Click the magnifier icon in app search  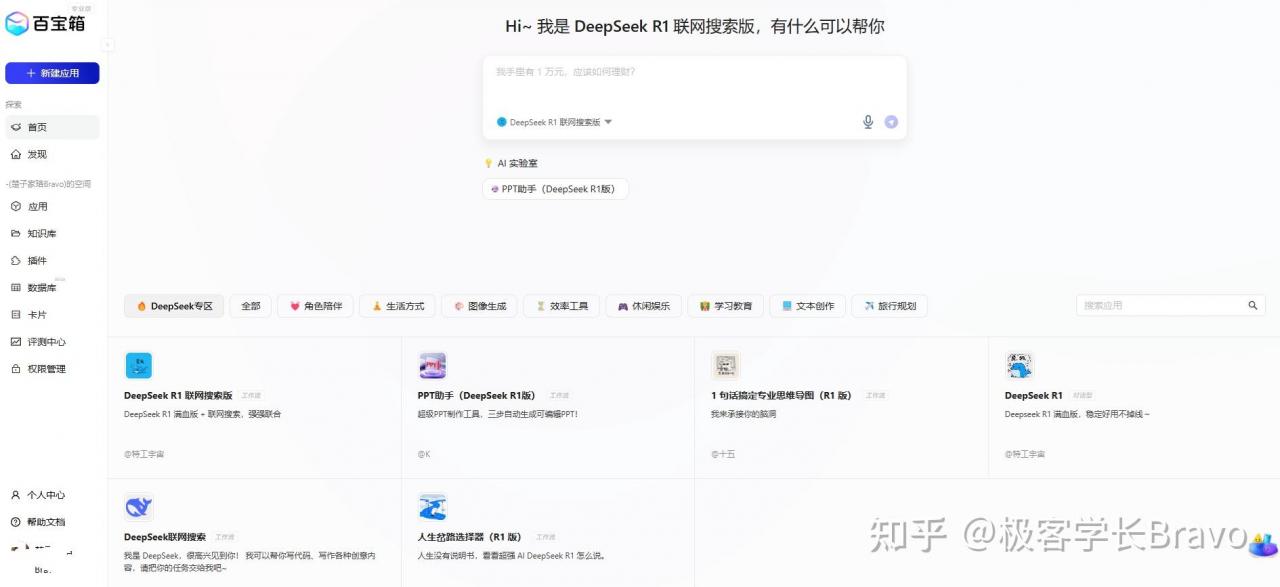(1252, 305)
